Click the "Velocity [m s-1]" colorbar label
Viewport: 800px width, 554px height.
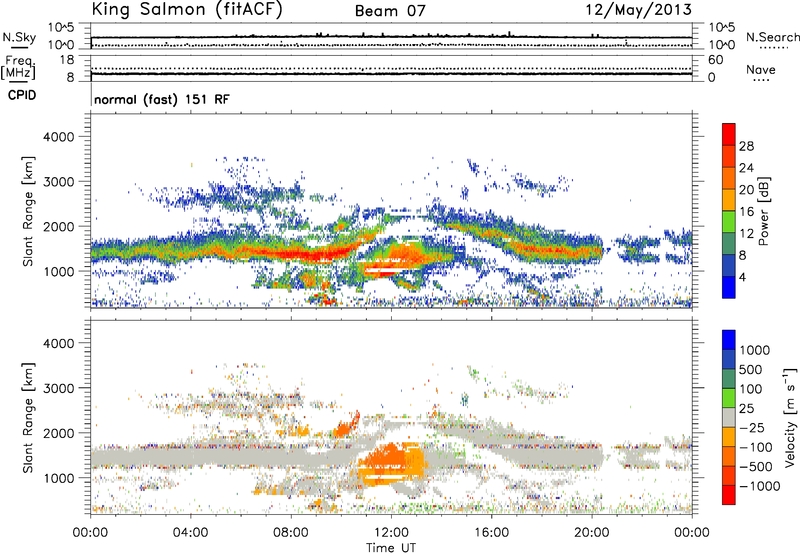pos(790,417)
